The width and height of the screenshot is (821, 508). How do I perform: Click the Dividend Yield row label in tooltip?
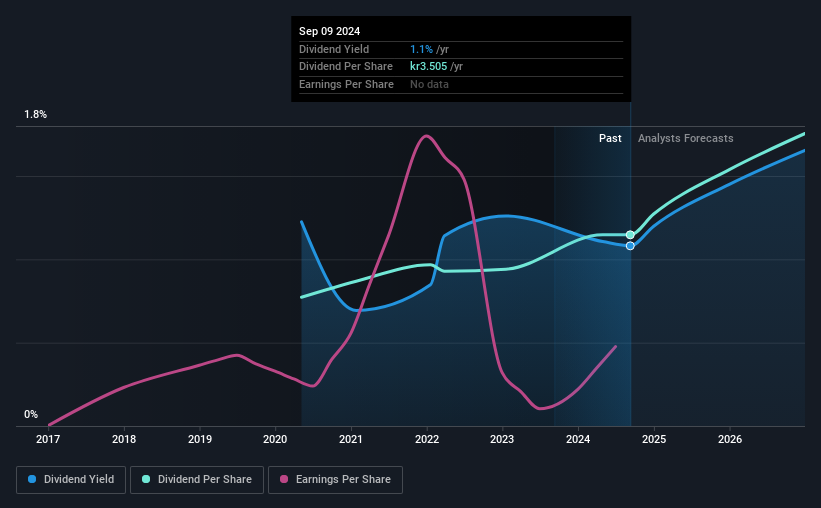click(x=334, y=49)
